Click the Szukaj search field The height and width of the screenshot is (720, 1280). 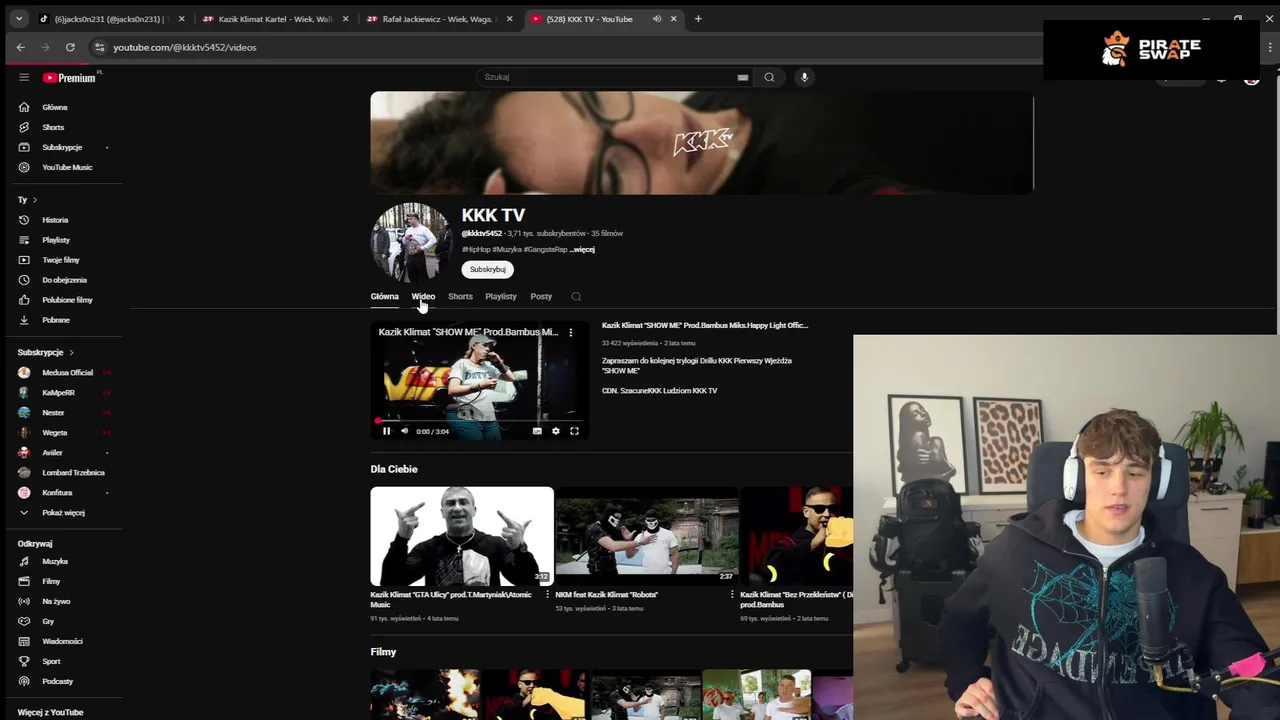click(x=614, y=77)
